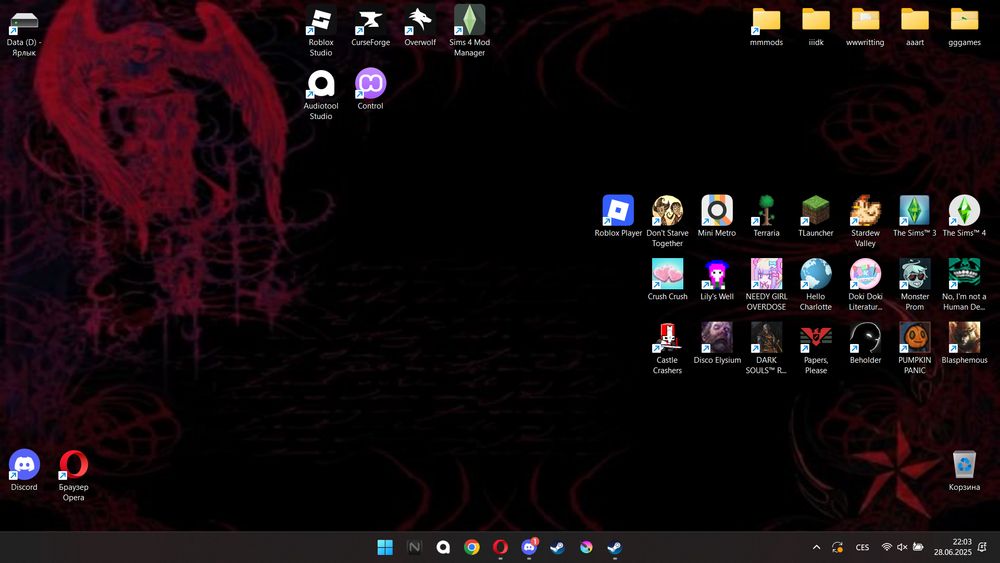Select the No, I'm not a Human icon
Viewport: 1000px width, 563px height.
coord(964,286)
